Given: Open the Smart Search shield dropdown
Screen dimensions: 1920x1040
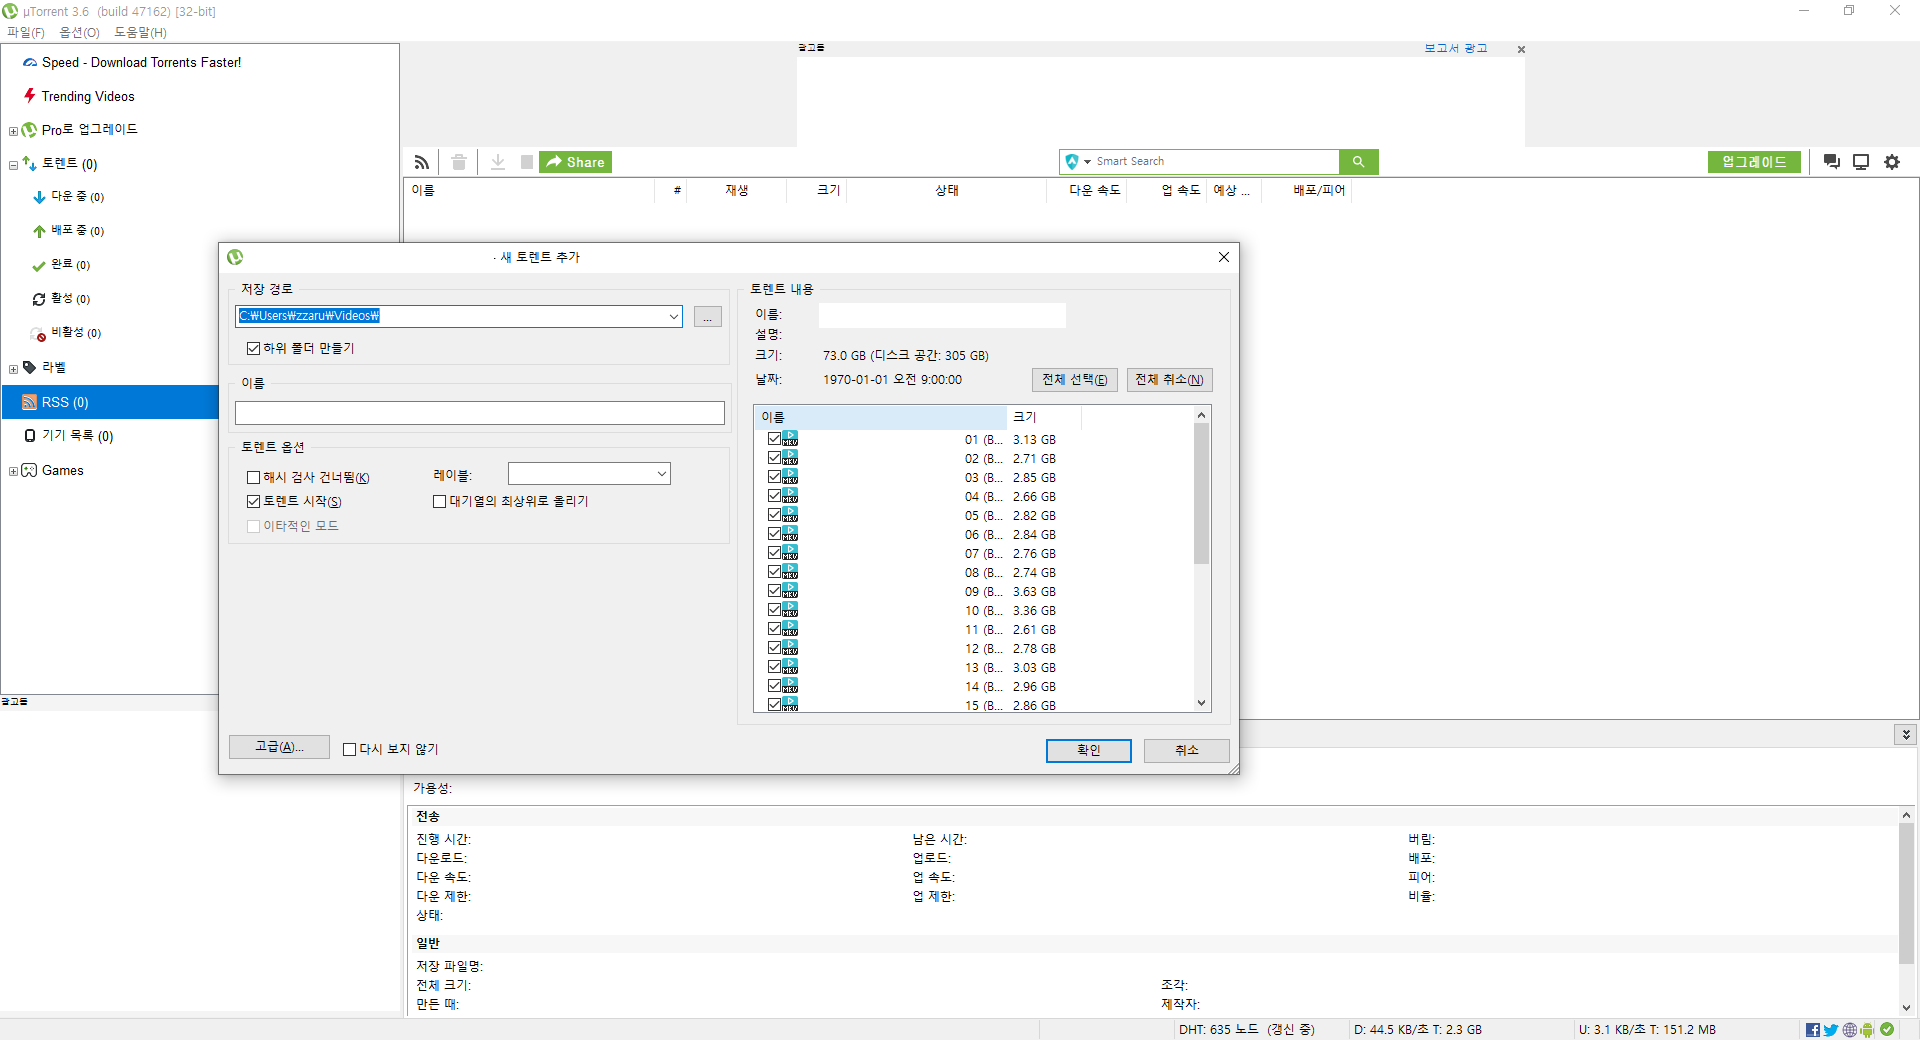Looking at the screenshot, I should (x=1078, y=161).
